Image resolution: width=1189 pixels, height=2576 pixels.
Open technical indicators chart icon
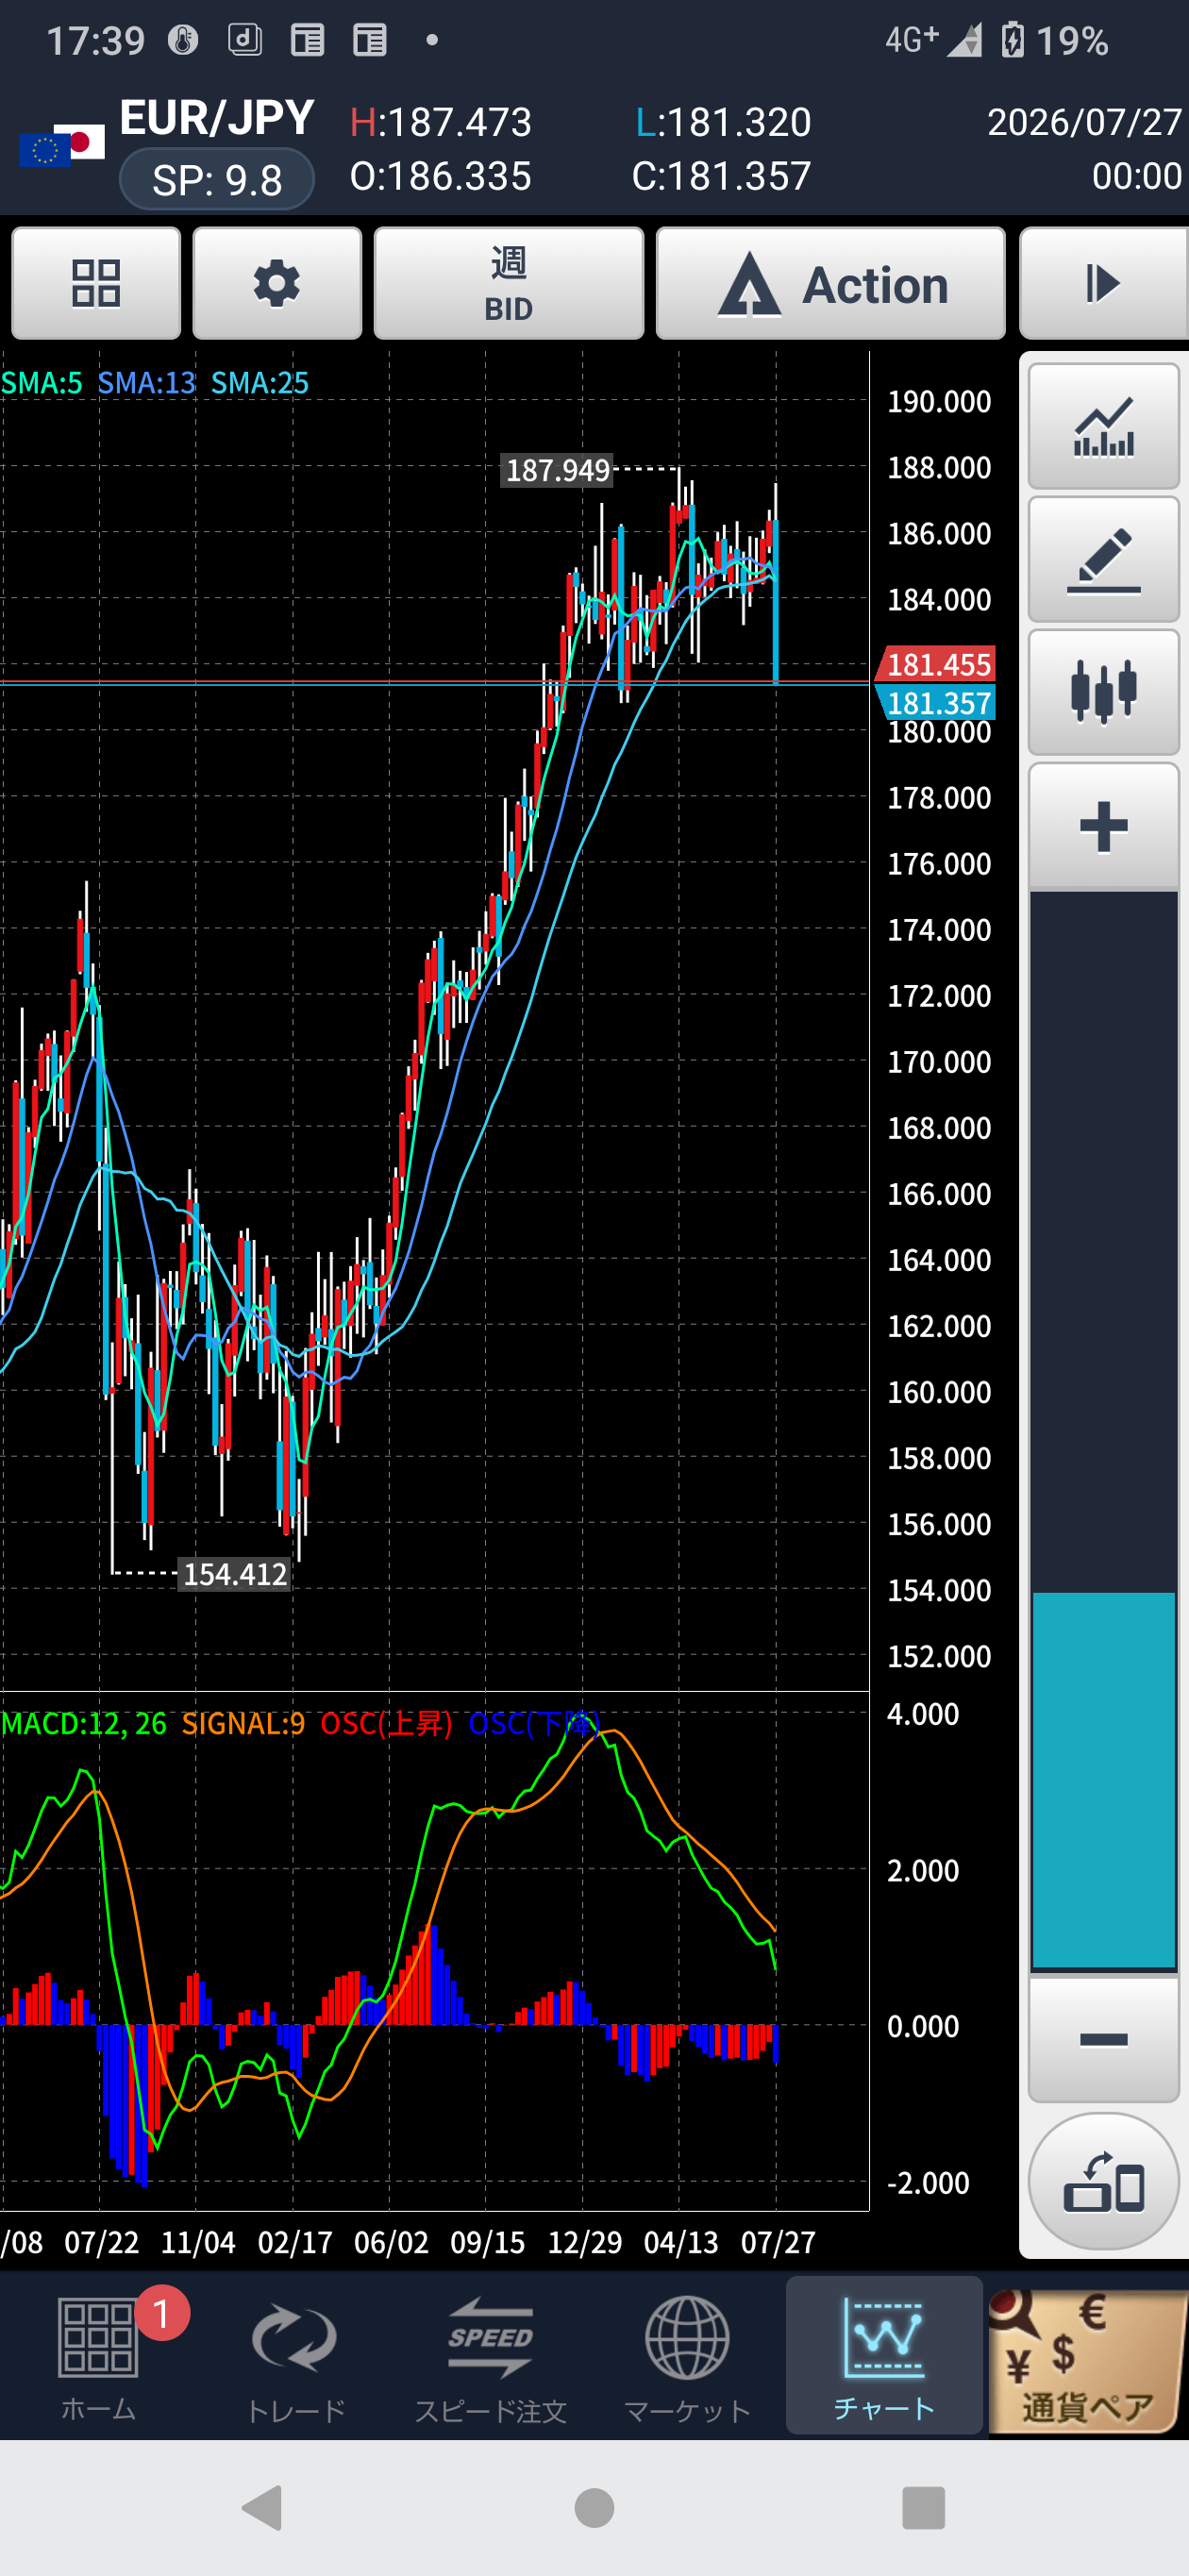tap(1104, 427)
